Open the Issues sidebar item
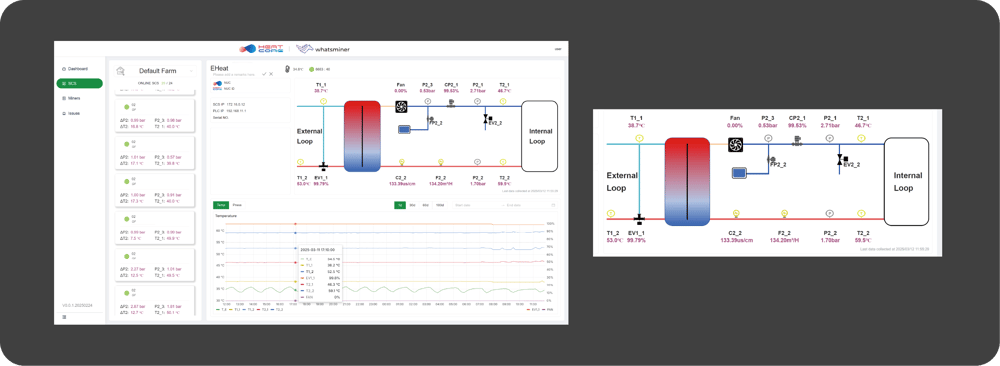The height and width of the screenshot is (366, 1000). (x=74, y=113)
